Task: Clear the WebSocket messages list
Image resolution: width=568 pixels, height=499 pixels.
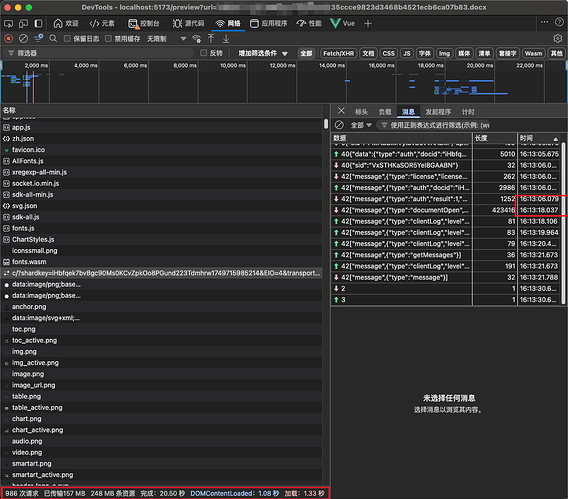Action: coord(339,125)
